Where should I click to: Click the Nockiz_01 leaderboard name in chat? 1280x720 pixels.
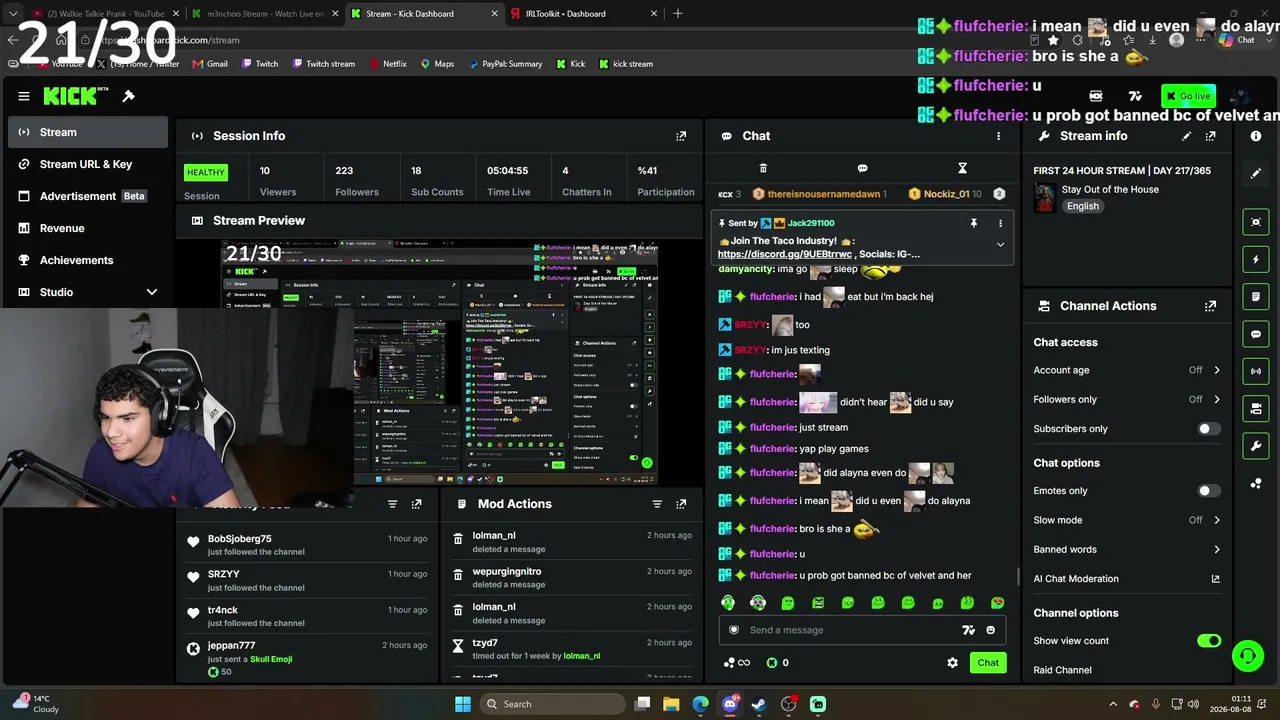(946, 194)
